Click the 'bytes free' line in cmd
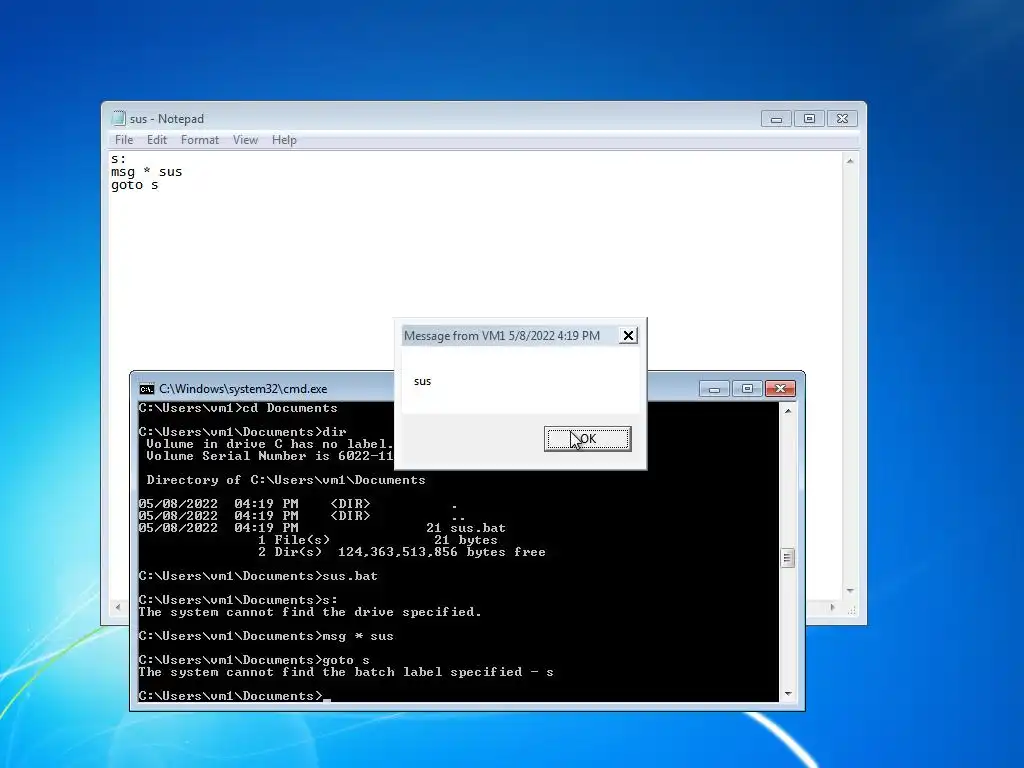The image size is (1024, 768). point(402,552)
